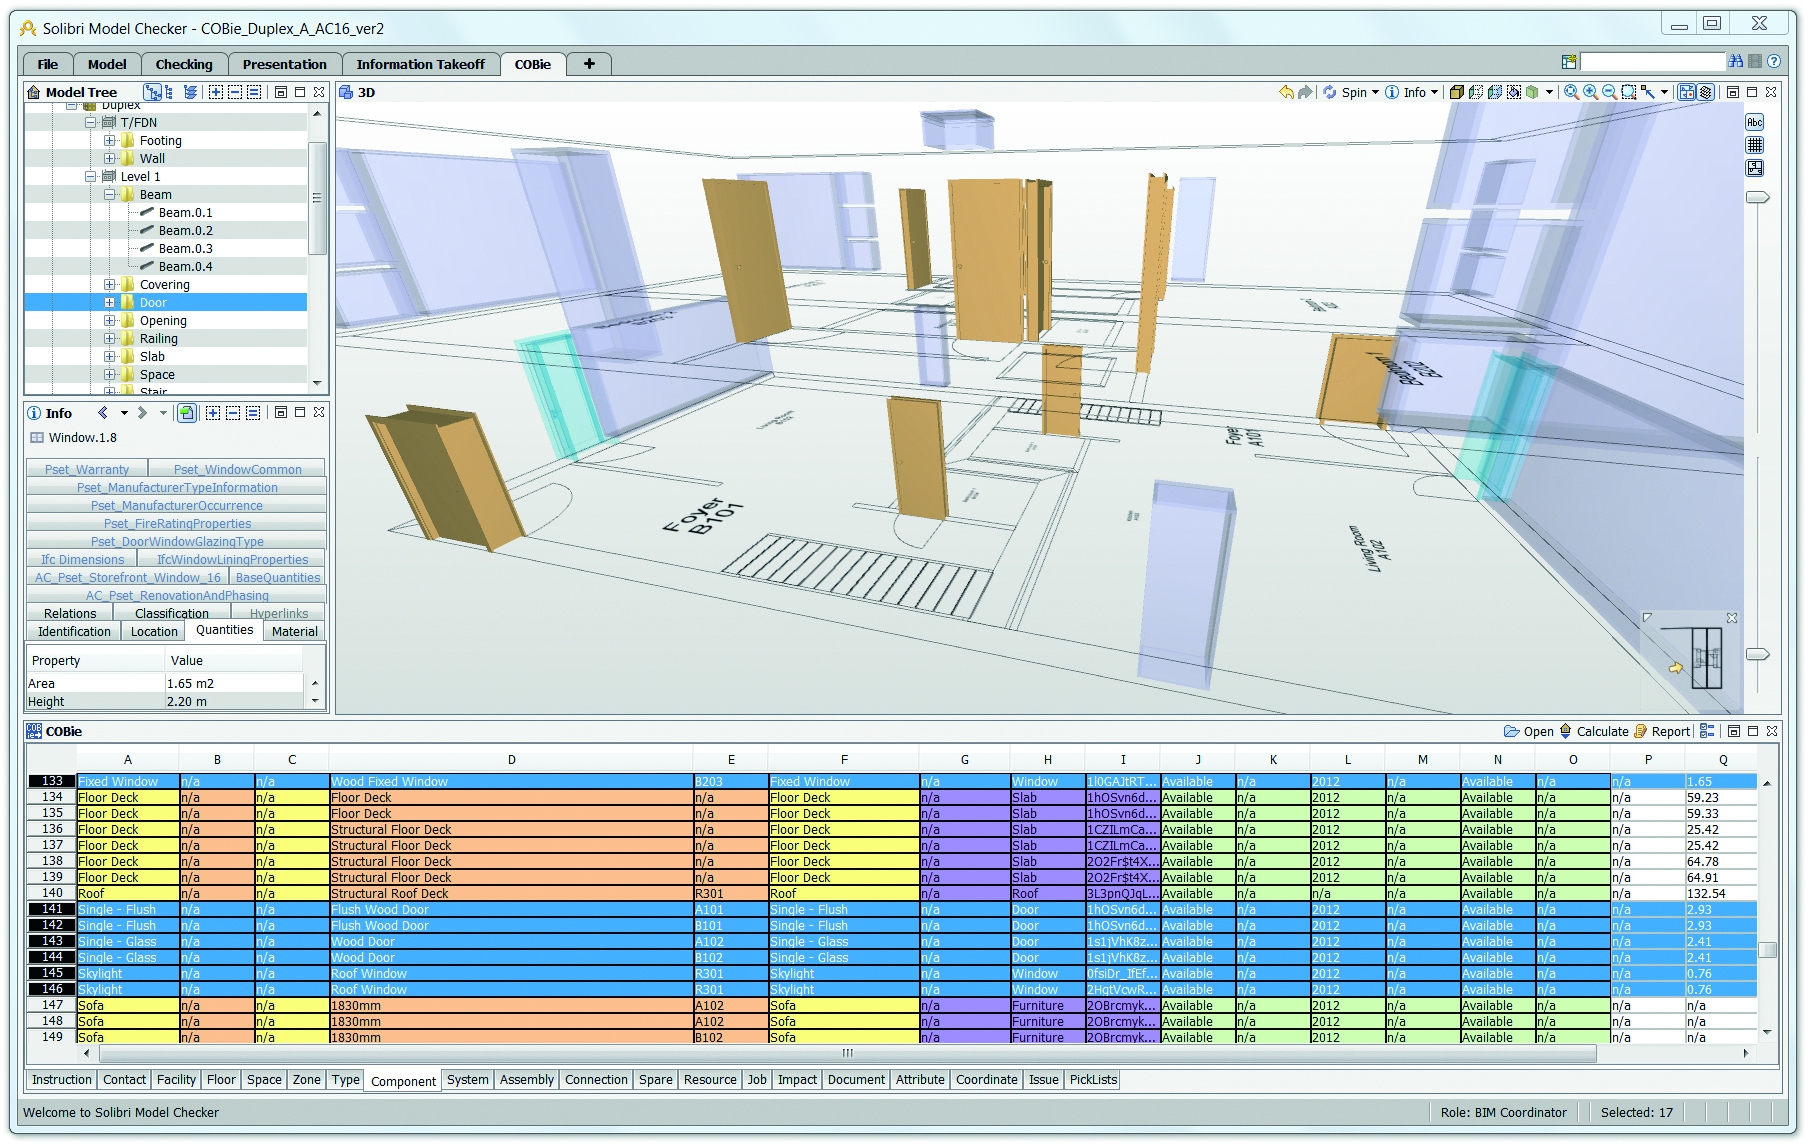Click the icon beside Report in COBie panel
The image size is (1809, 1145).
1707,731
